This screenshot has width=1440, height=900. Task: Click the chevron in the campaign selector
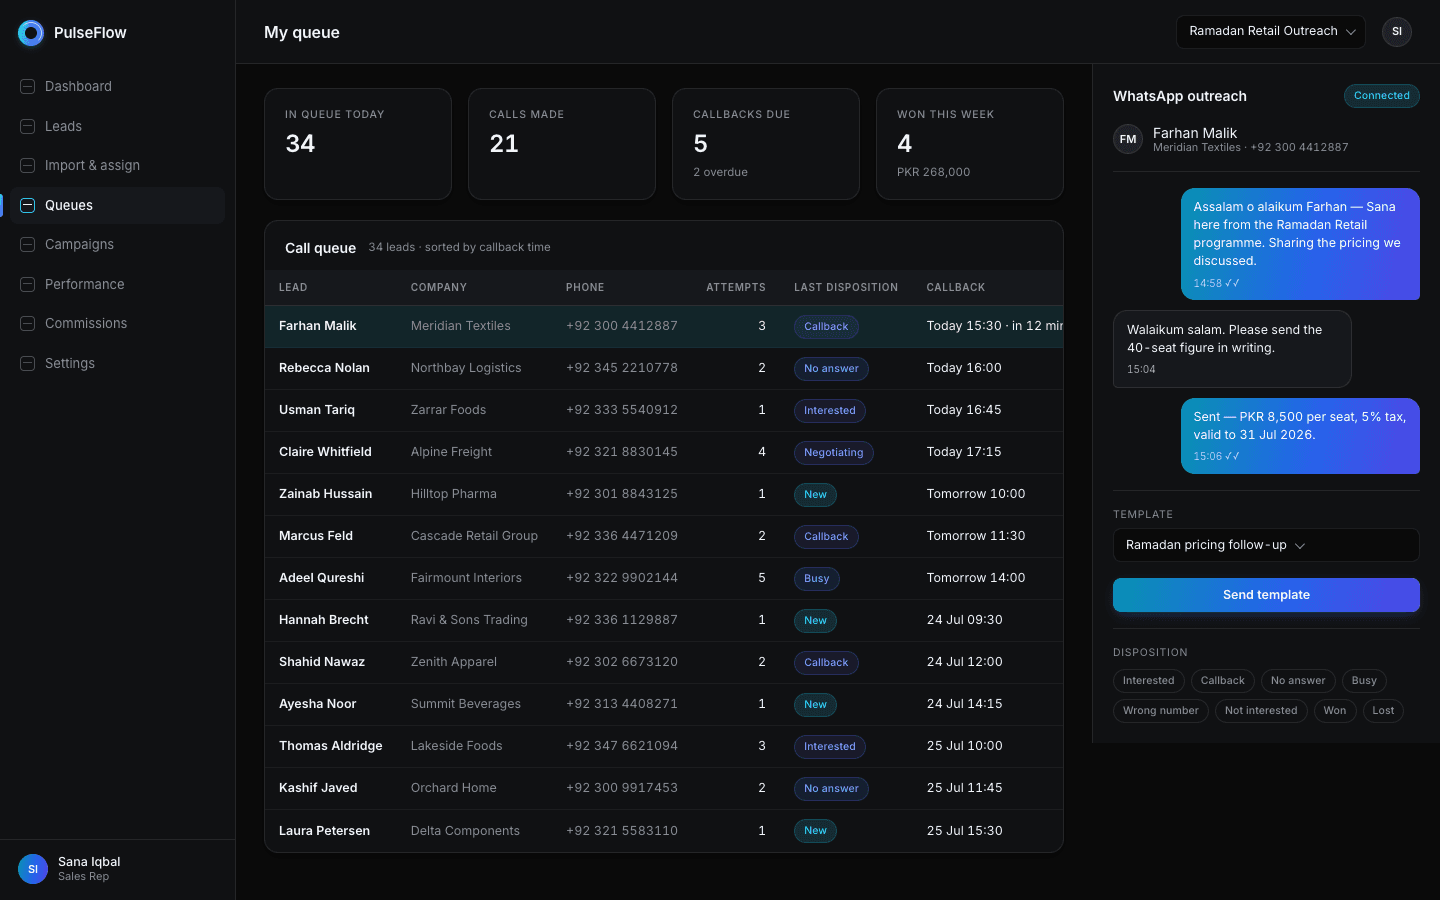(1351, 32)
